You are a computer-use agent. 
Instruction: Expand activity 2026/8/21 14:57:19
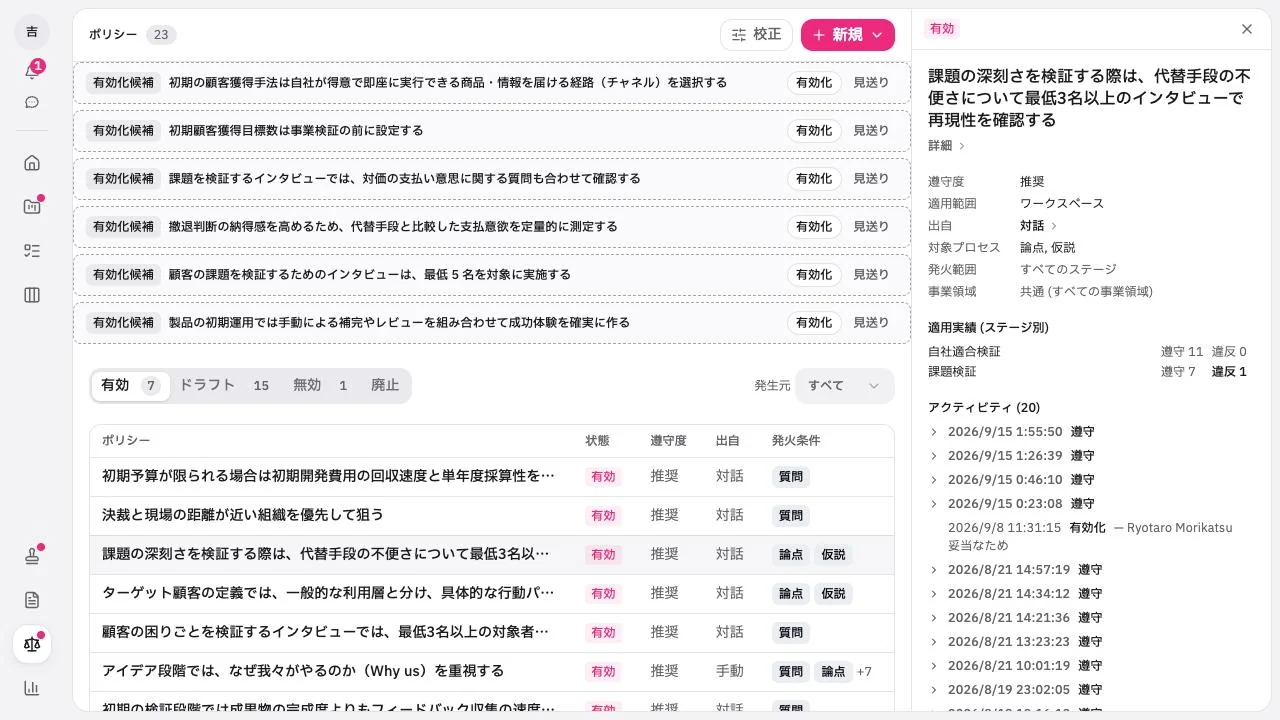1015,570
